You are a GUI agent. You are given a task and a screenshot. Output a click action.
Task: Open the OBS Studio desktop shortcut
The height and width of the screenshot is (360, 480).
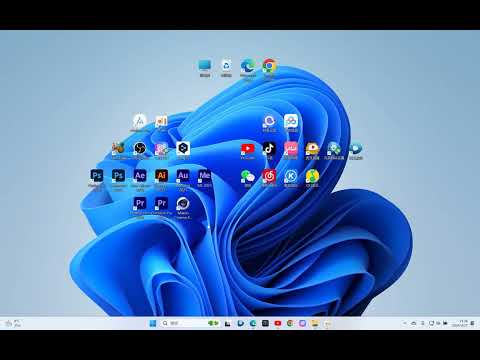coord(140,150)
